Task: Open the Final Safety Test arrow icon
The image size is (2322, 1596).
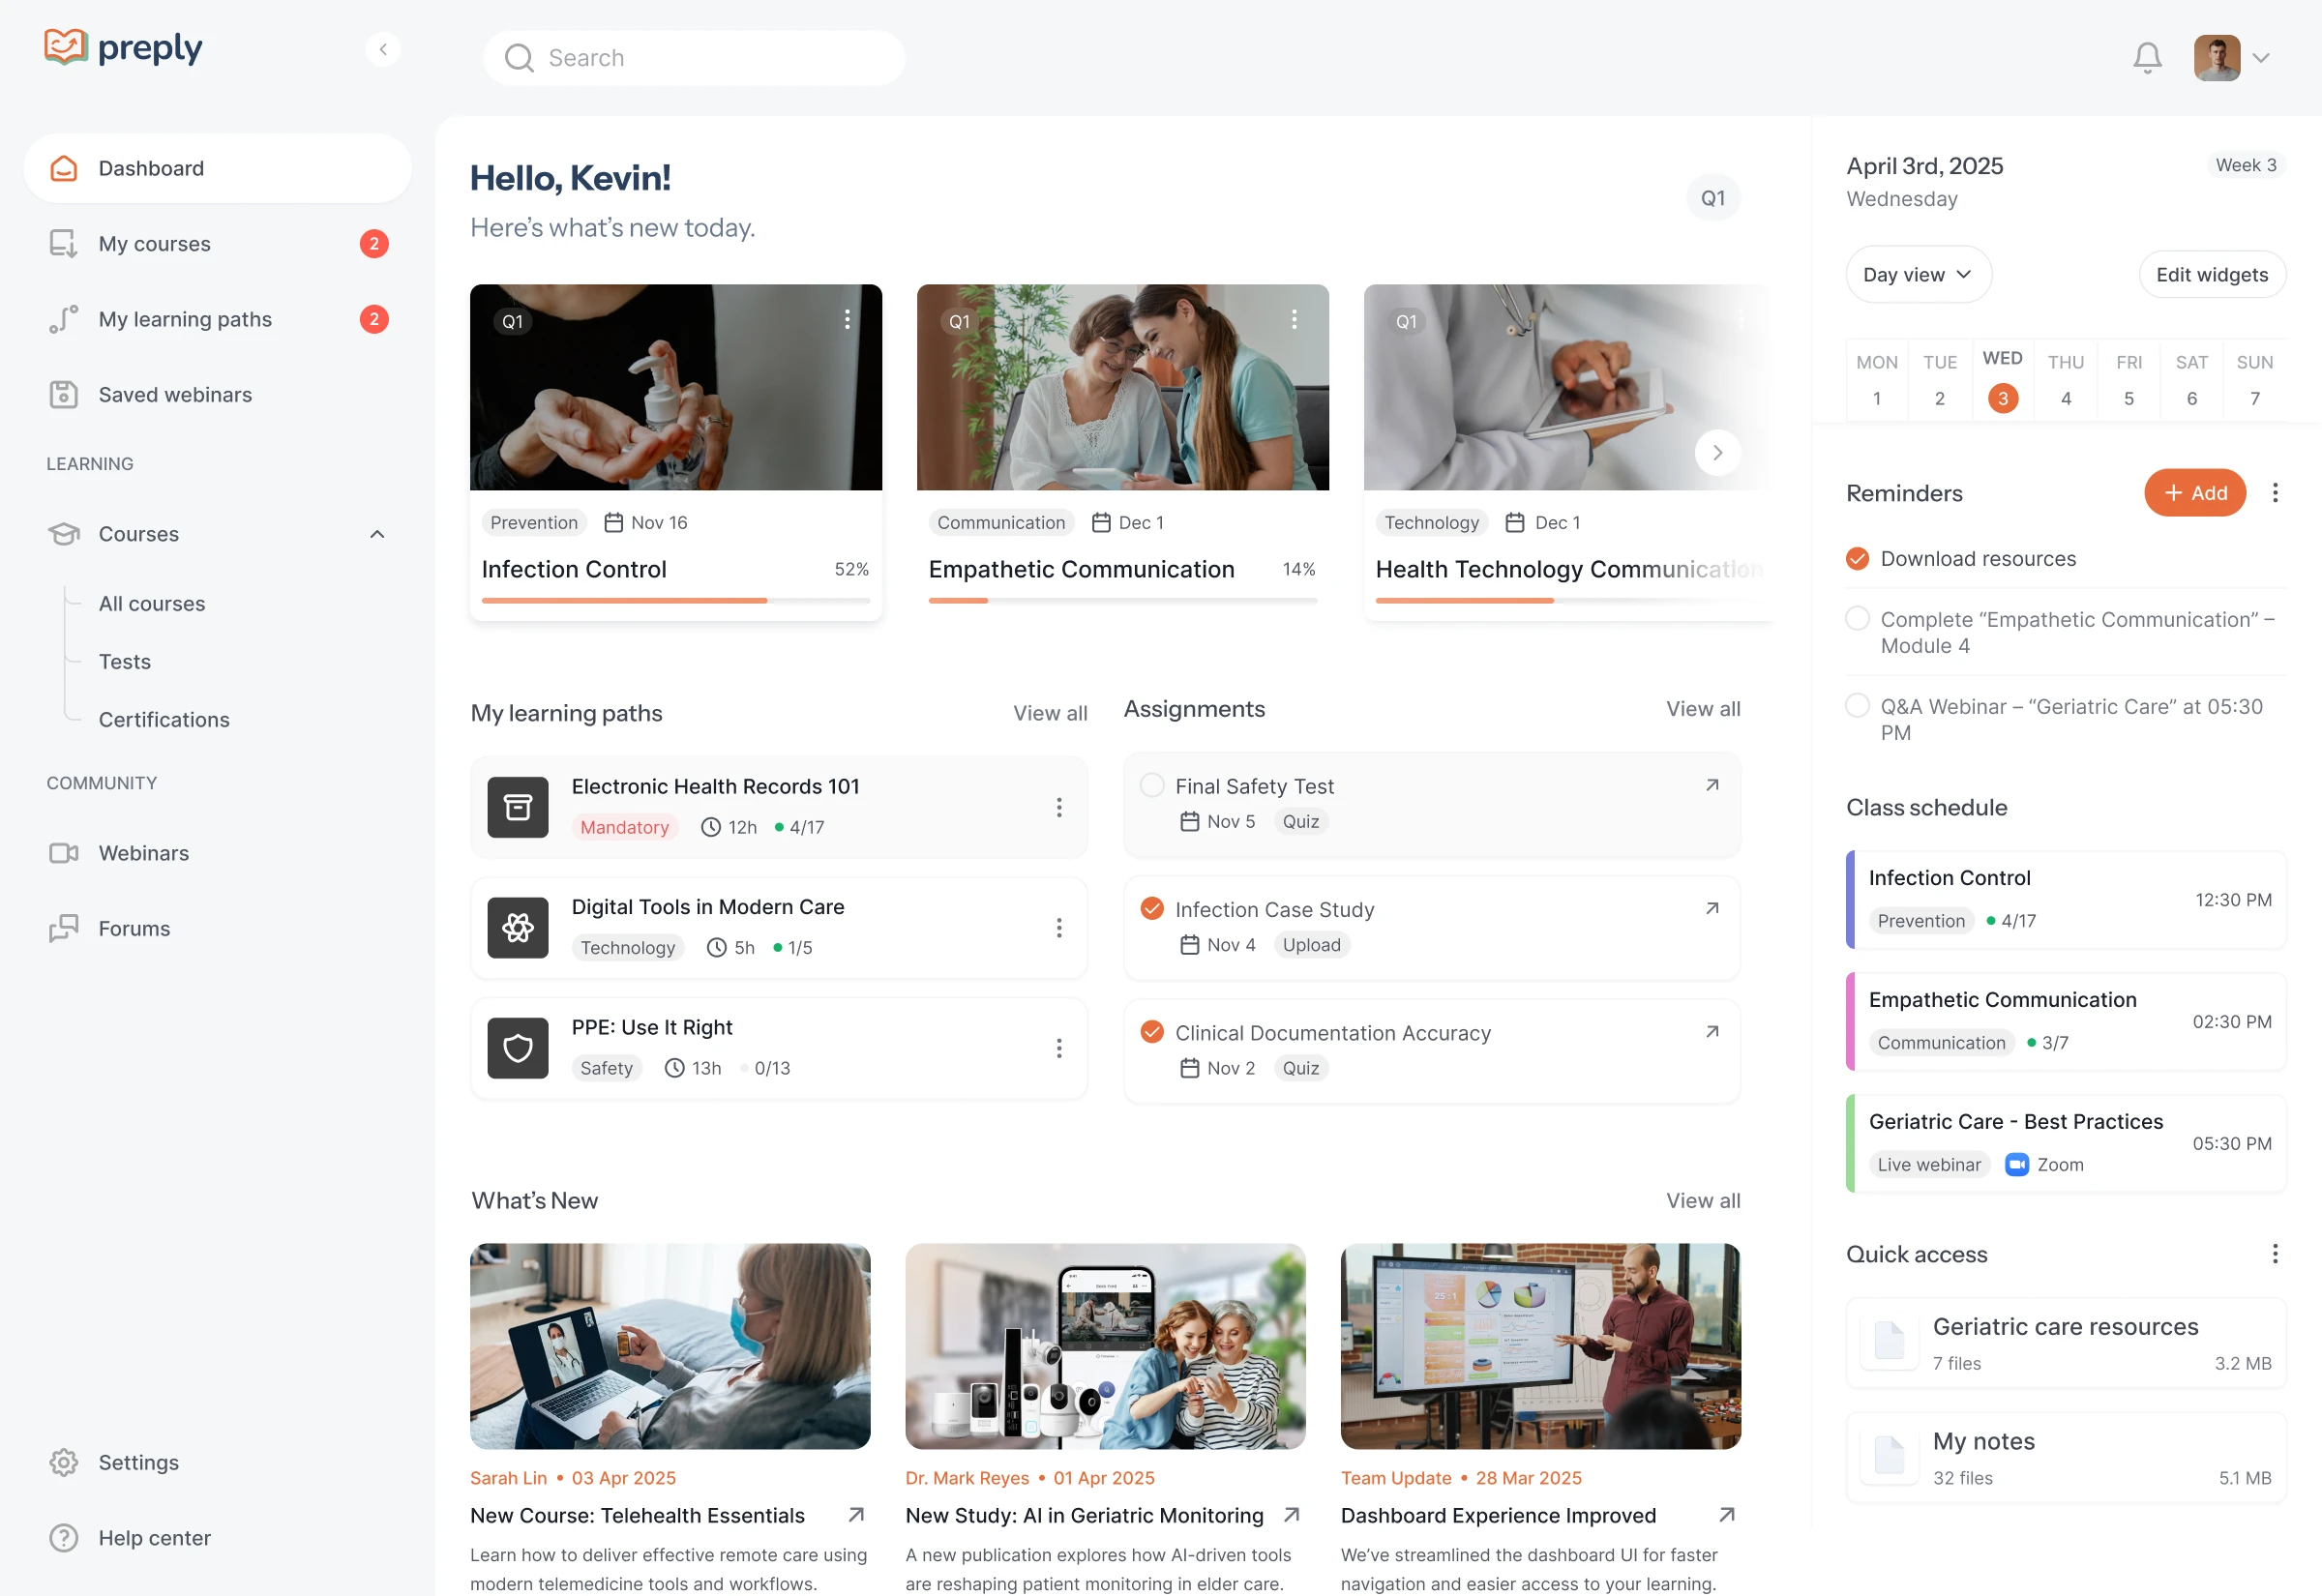Action: [1711, 786]
